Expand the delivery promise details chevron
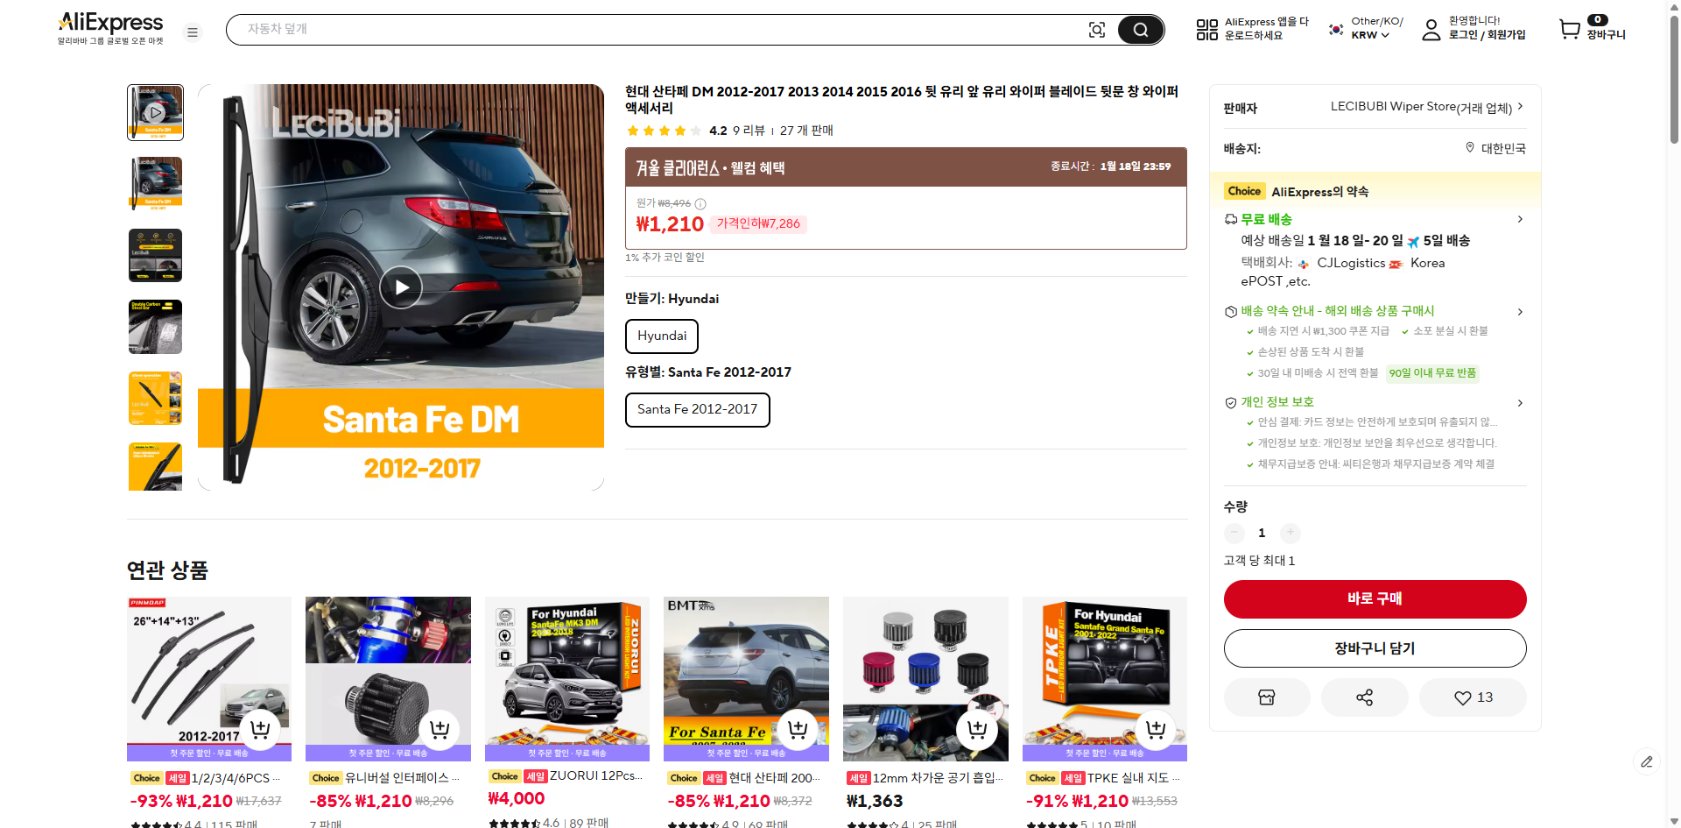Image resolution: width=1681 pixels, height=828 pixels. pos(1520,312)
